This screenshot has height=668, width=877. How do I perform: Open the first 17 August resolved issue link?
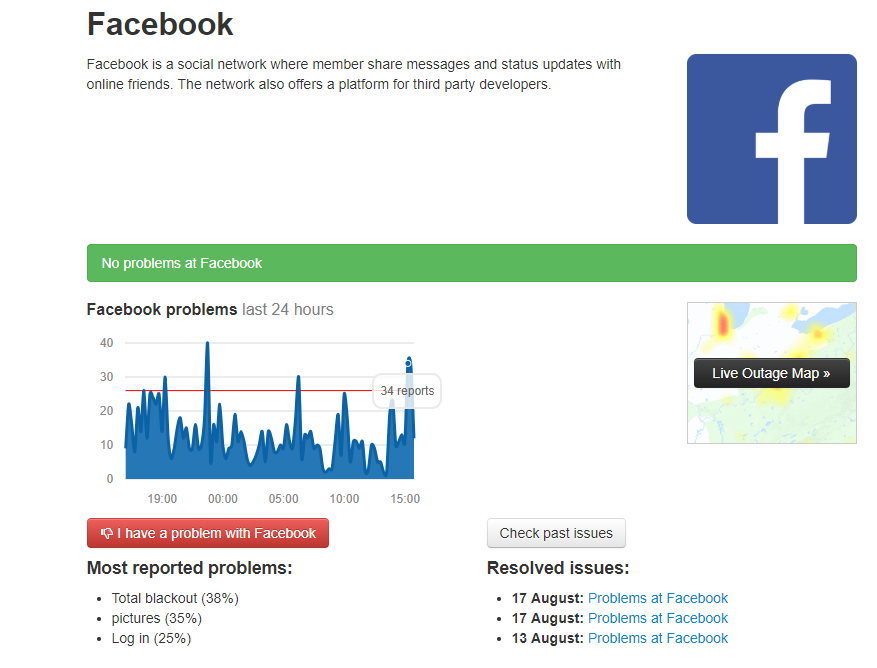coord(657,598)
